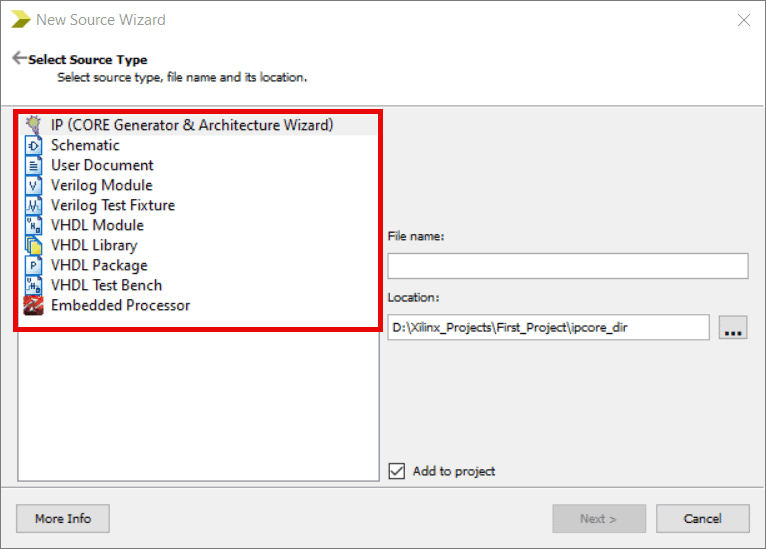Choose "Embedded Processor" entry

[x=121, y=305]
